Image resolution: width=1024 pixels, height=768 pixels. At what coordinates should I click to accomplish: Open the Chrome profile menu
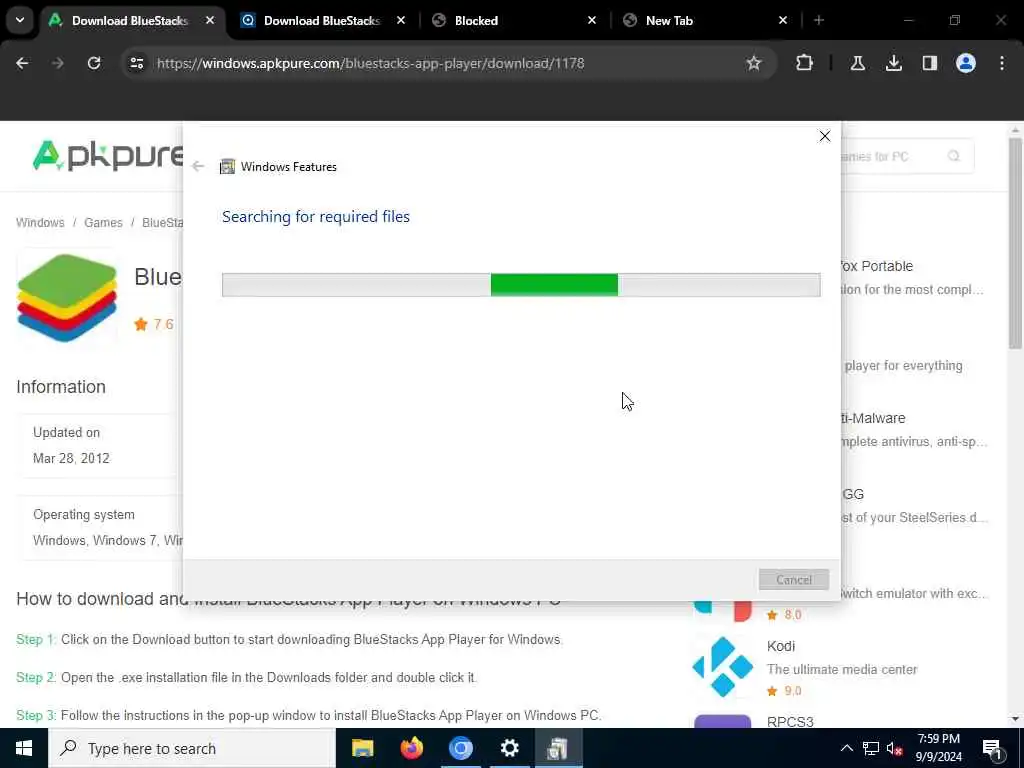[965, 63]
